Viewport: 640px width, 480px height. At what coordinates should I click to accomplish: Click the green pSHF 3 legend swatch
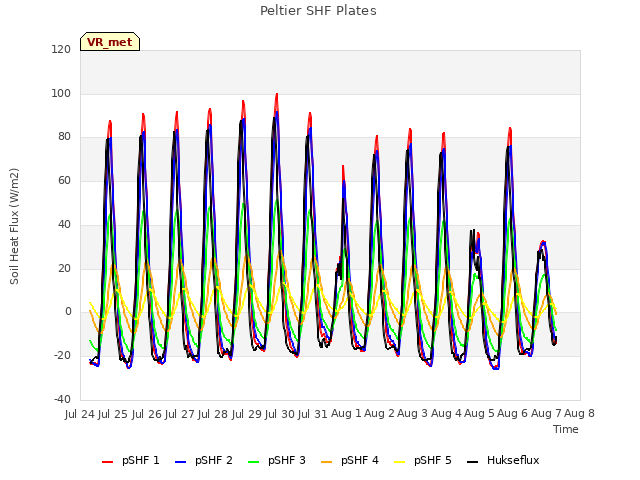[253, 462]
